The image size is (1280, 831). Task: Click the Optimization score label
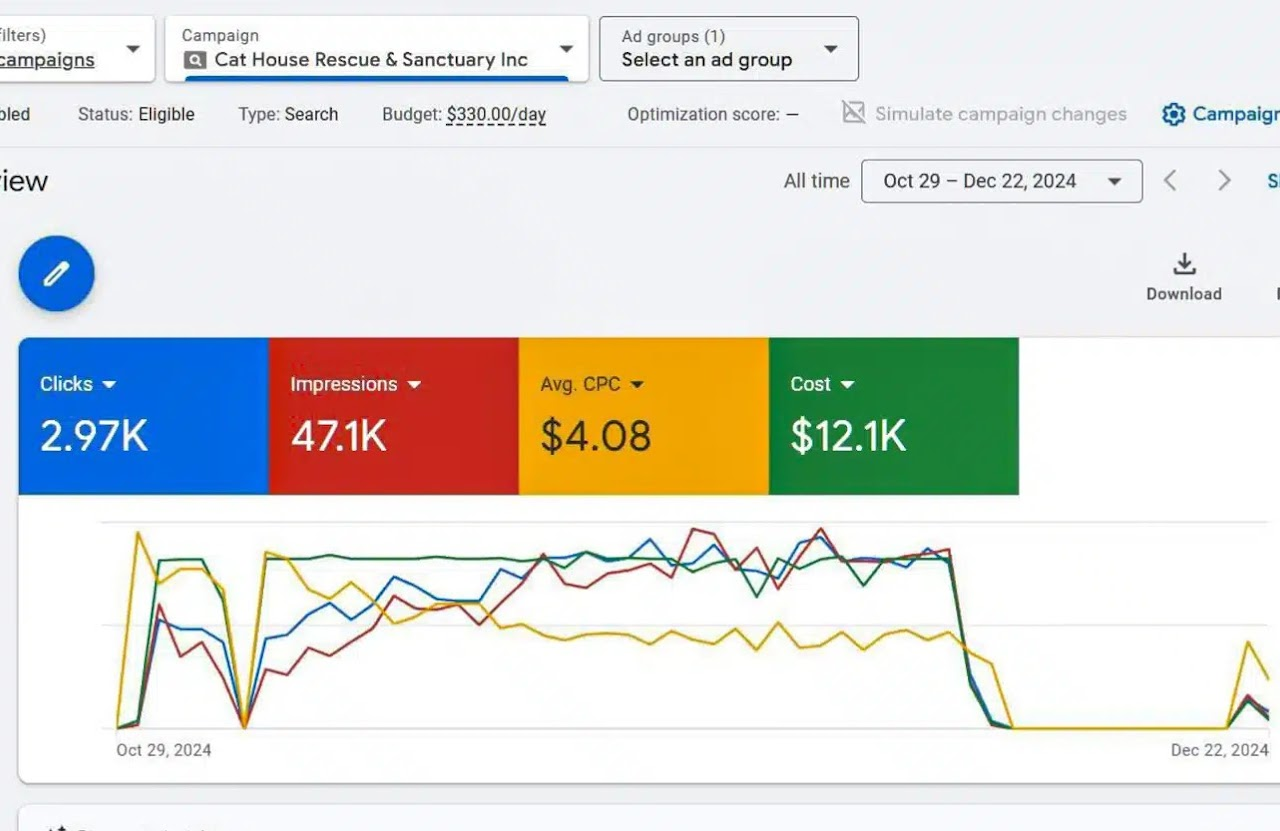[x=703, y=114]
